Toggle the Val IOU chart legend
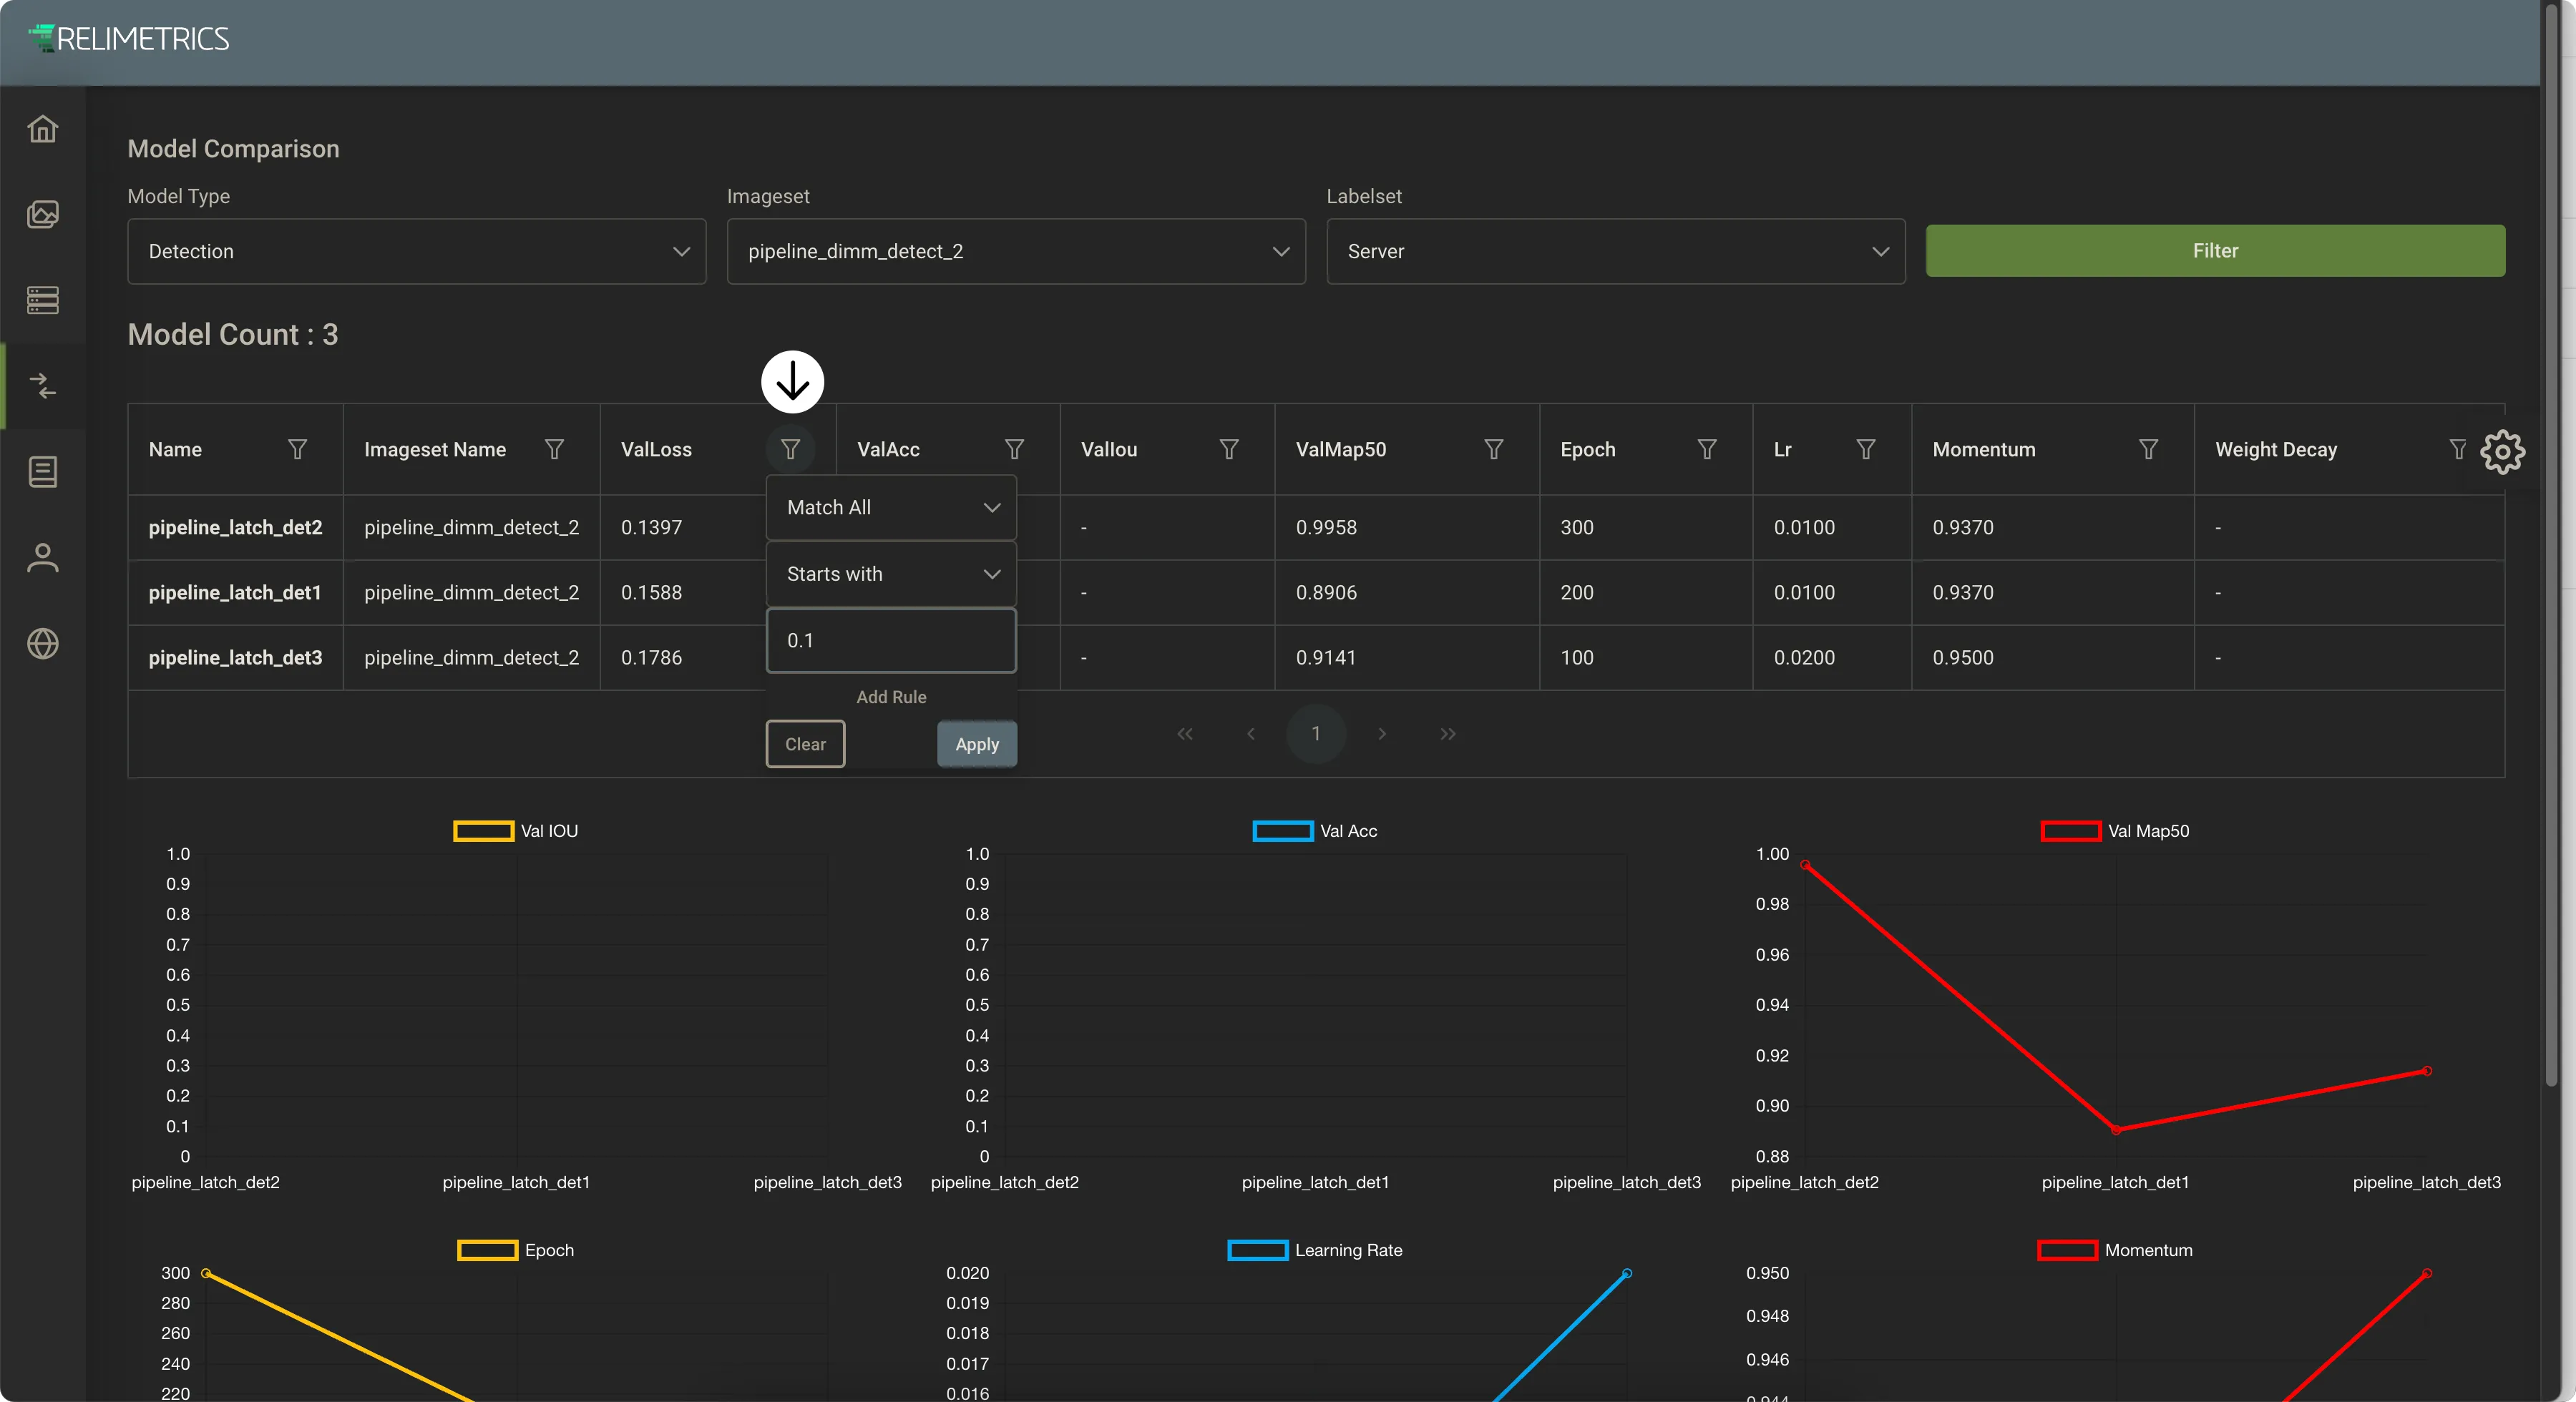This screenshot has width=2576, height=1402. coord(516,831)
